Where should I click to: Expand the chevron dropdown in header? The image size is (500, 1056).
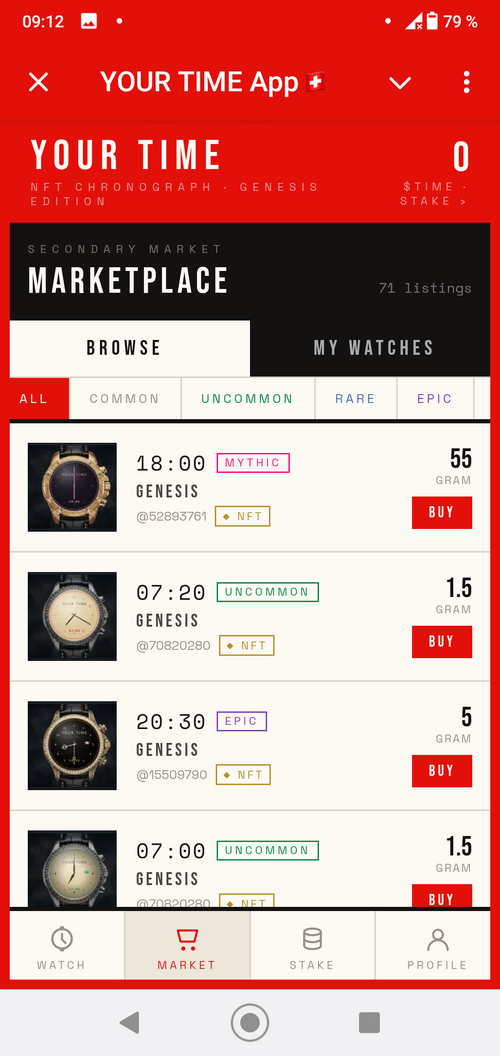tap(400, 83)
